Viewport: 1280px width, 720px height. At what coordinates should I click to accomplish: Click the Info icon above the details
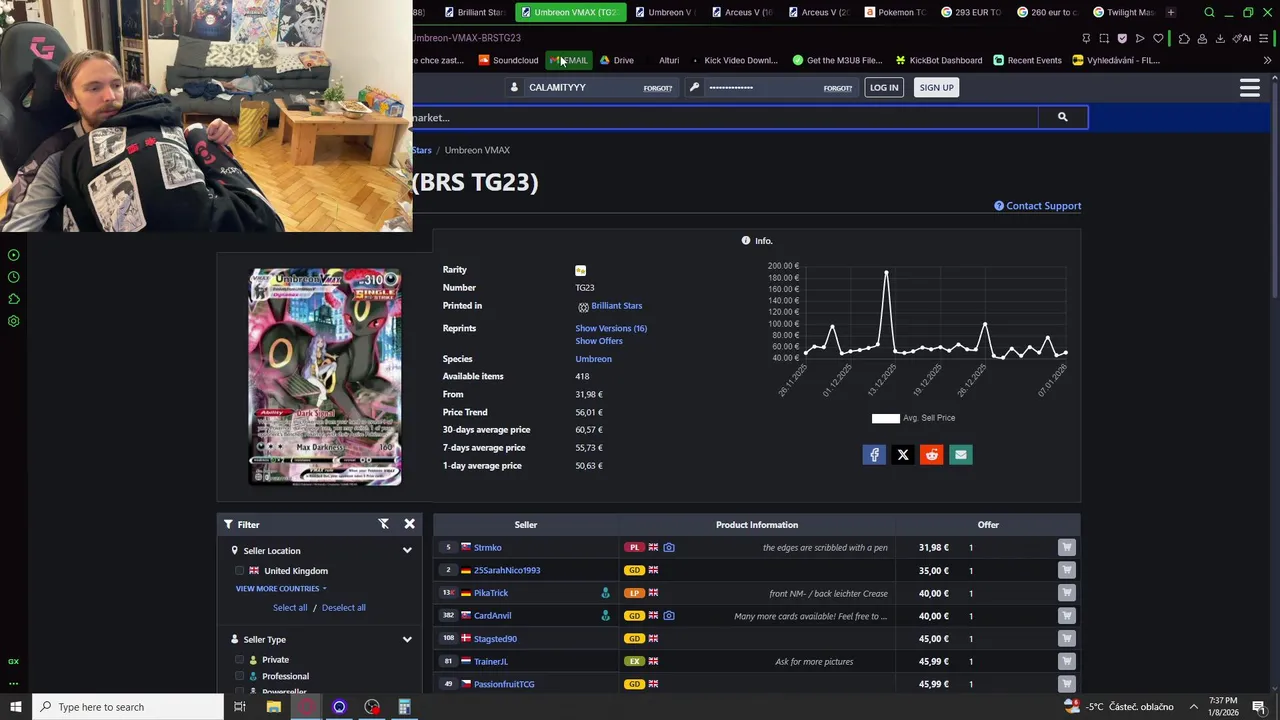coord(746,241)
